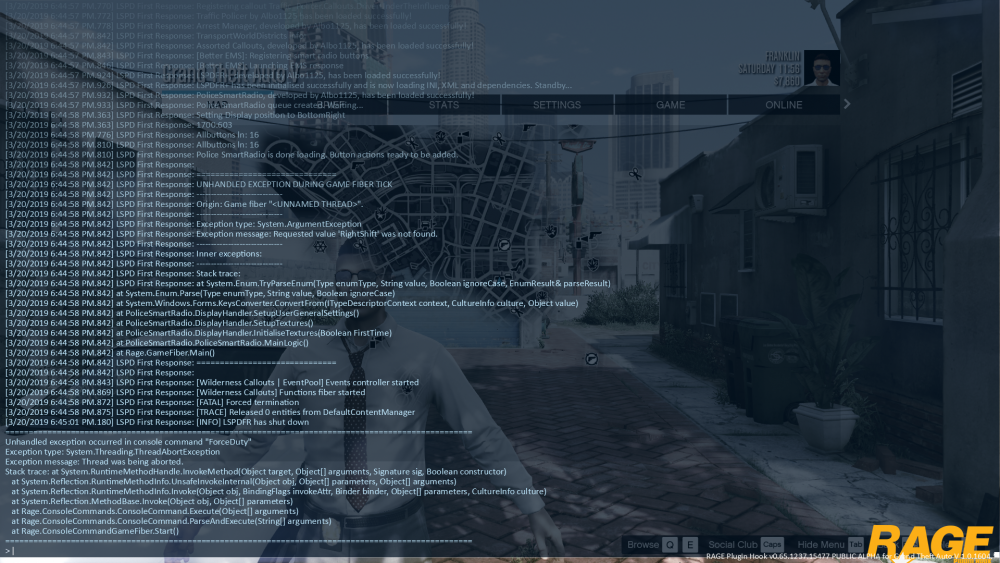Click the '[Better EMS]: Launching EMS response' line

pyautogui.click(x=174, y=66)
